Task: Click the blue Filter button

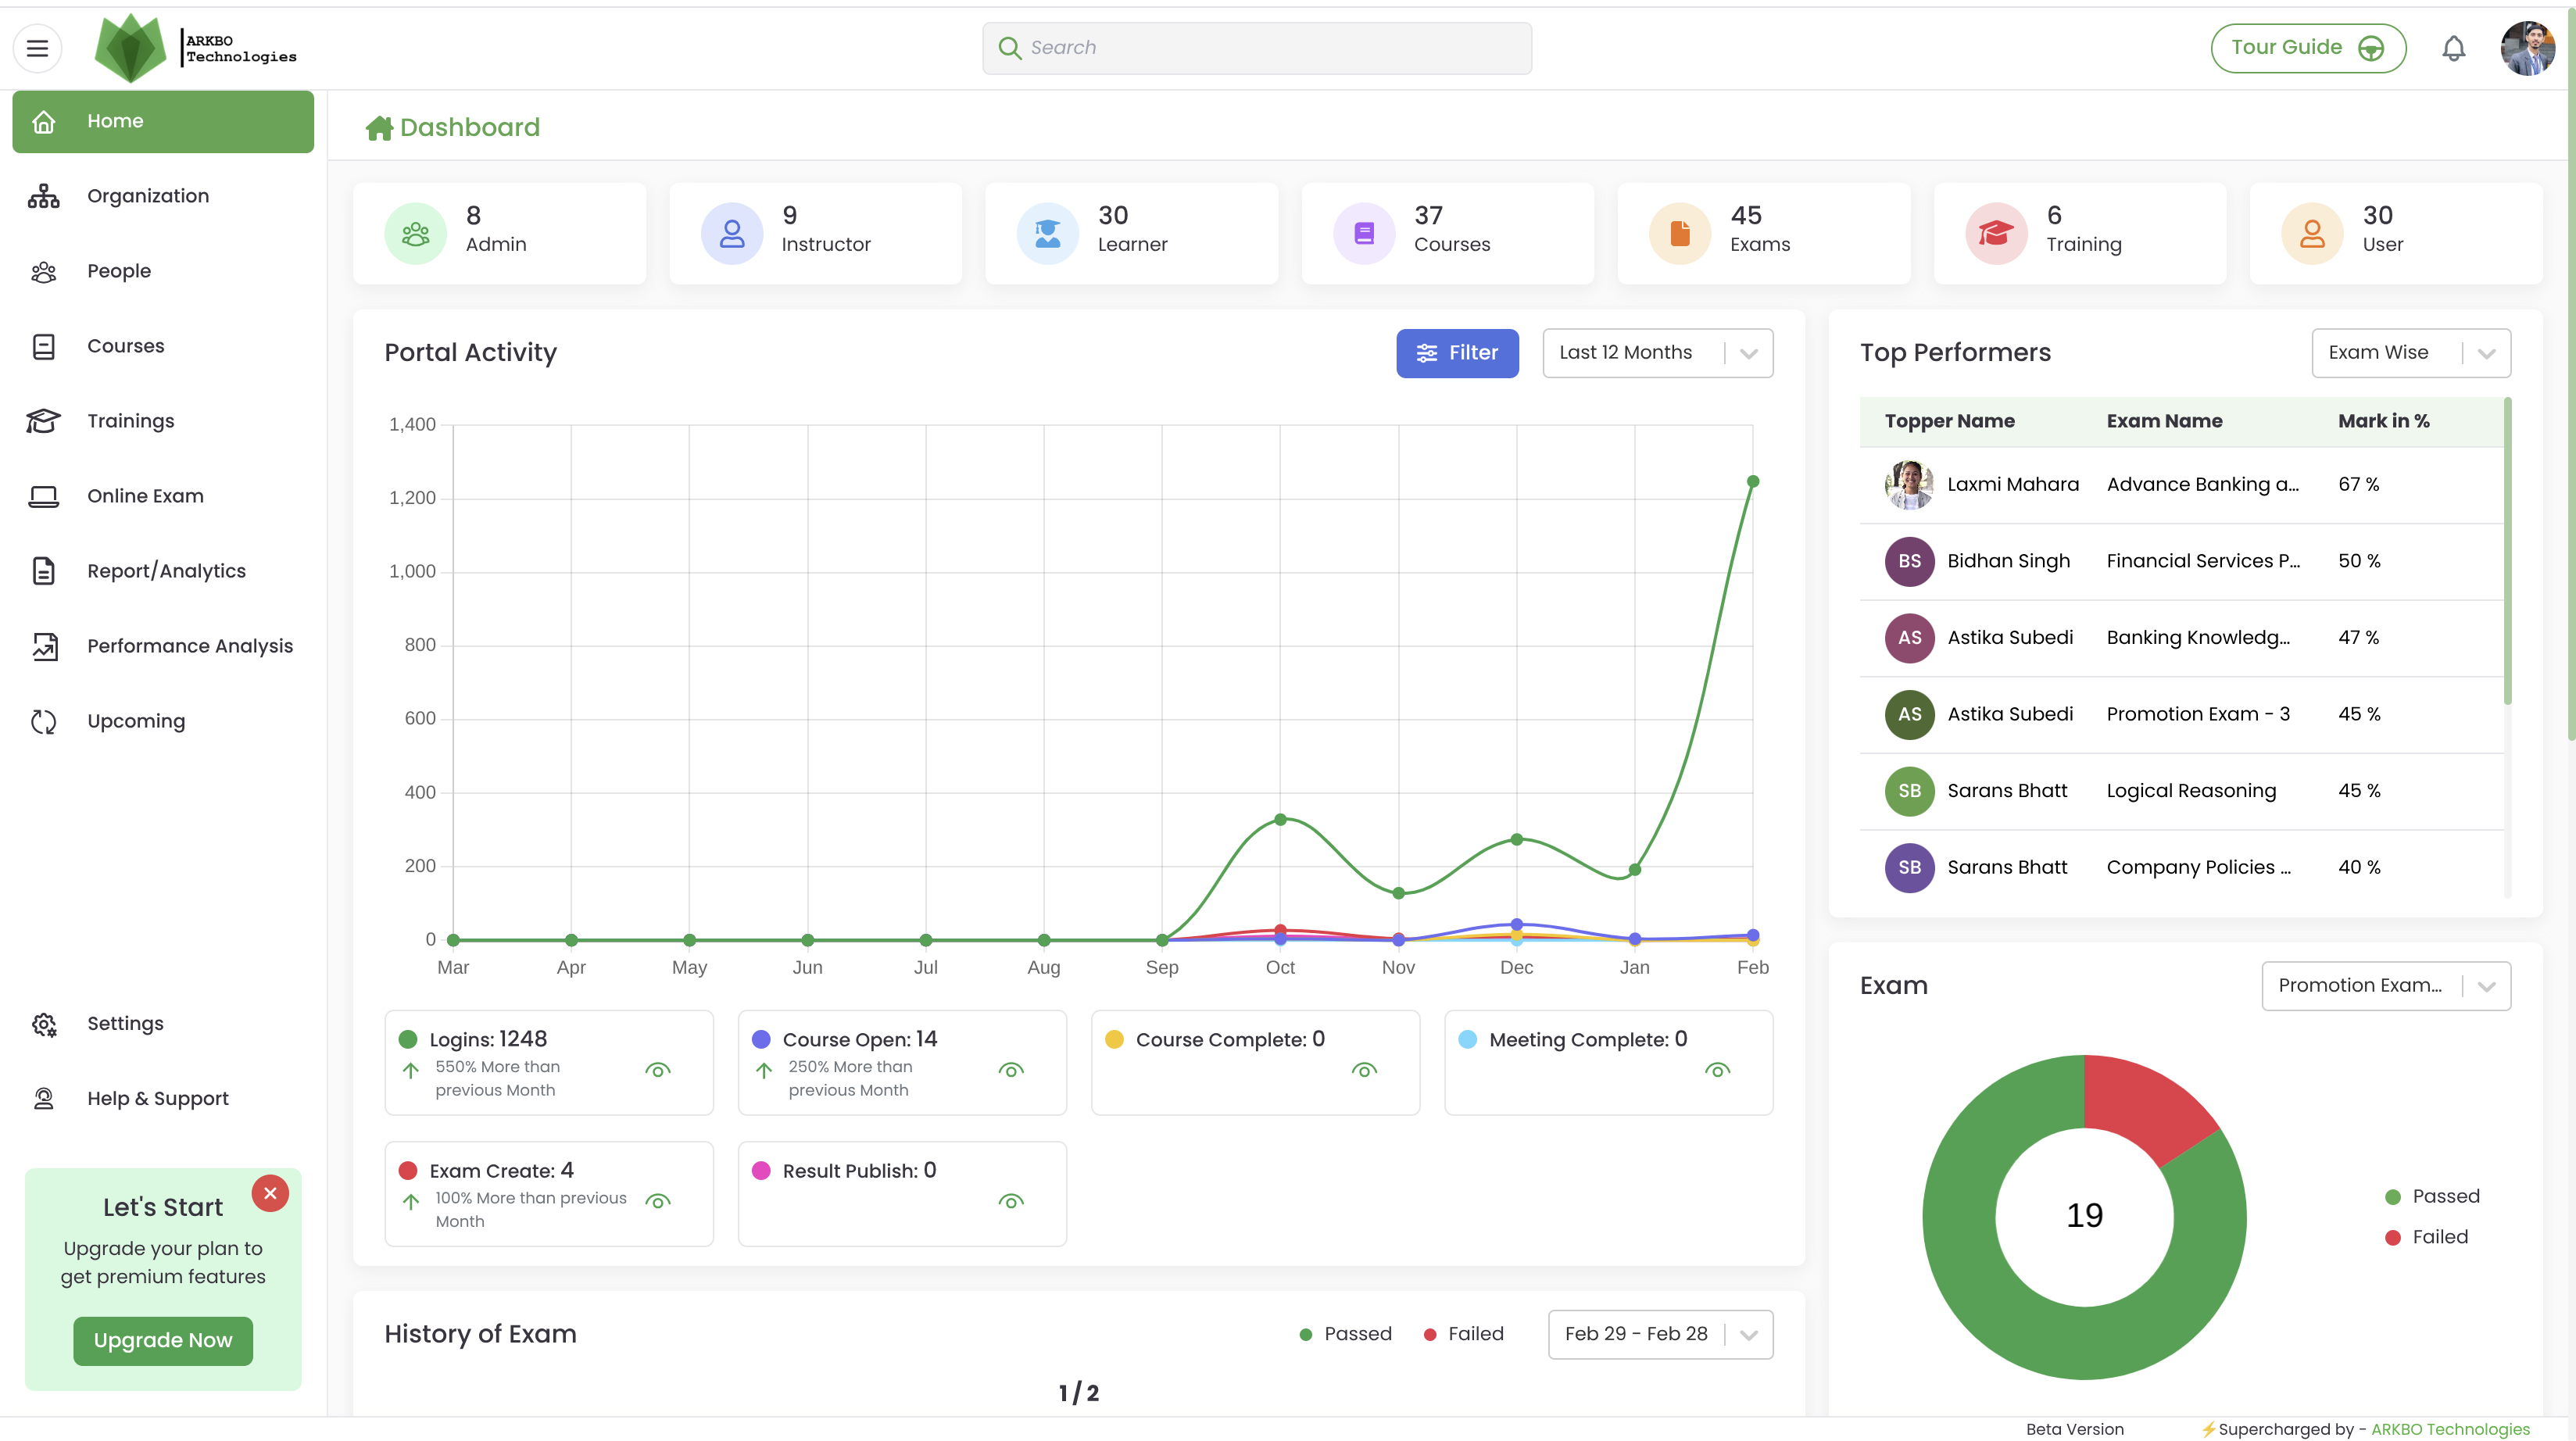Action: pos(1457,353)
